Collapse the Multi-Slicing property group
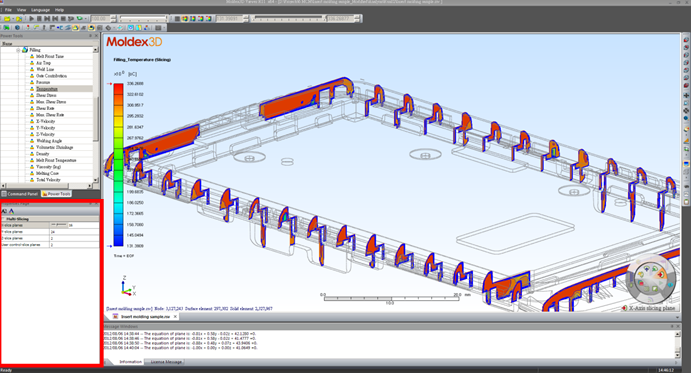 tap(3, 219)
